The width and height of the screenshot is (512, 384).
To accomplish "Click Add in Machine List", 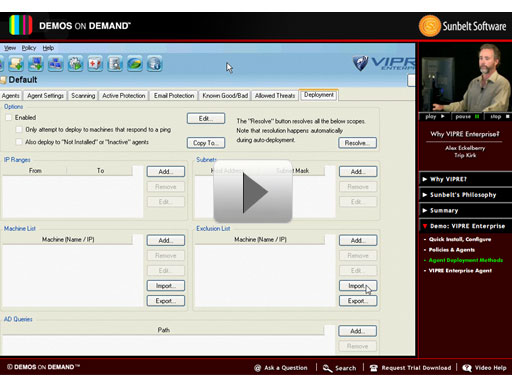I will tap(166, 240).
